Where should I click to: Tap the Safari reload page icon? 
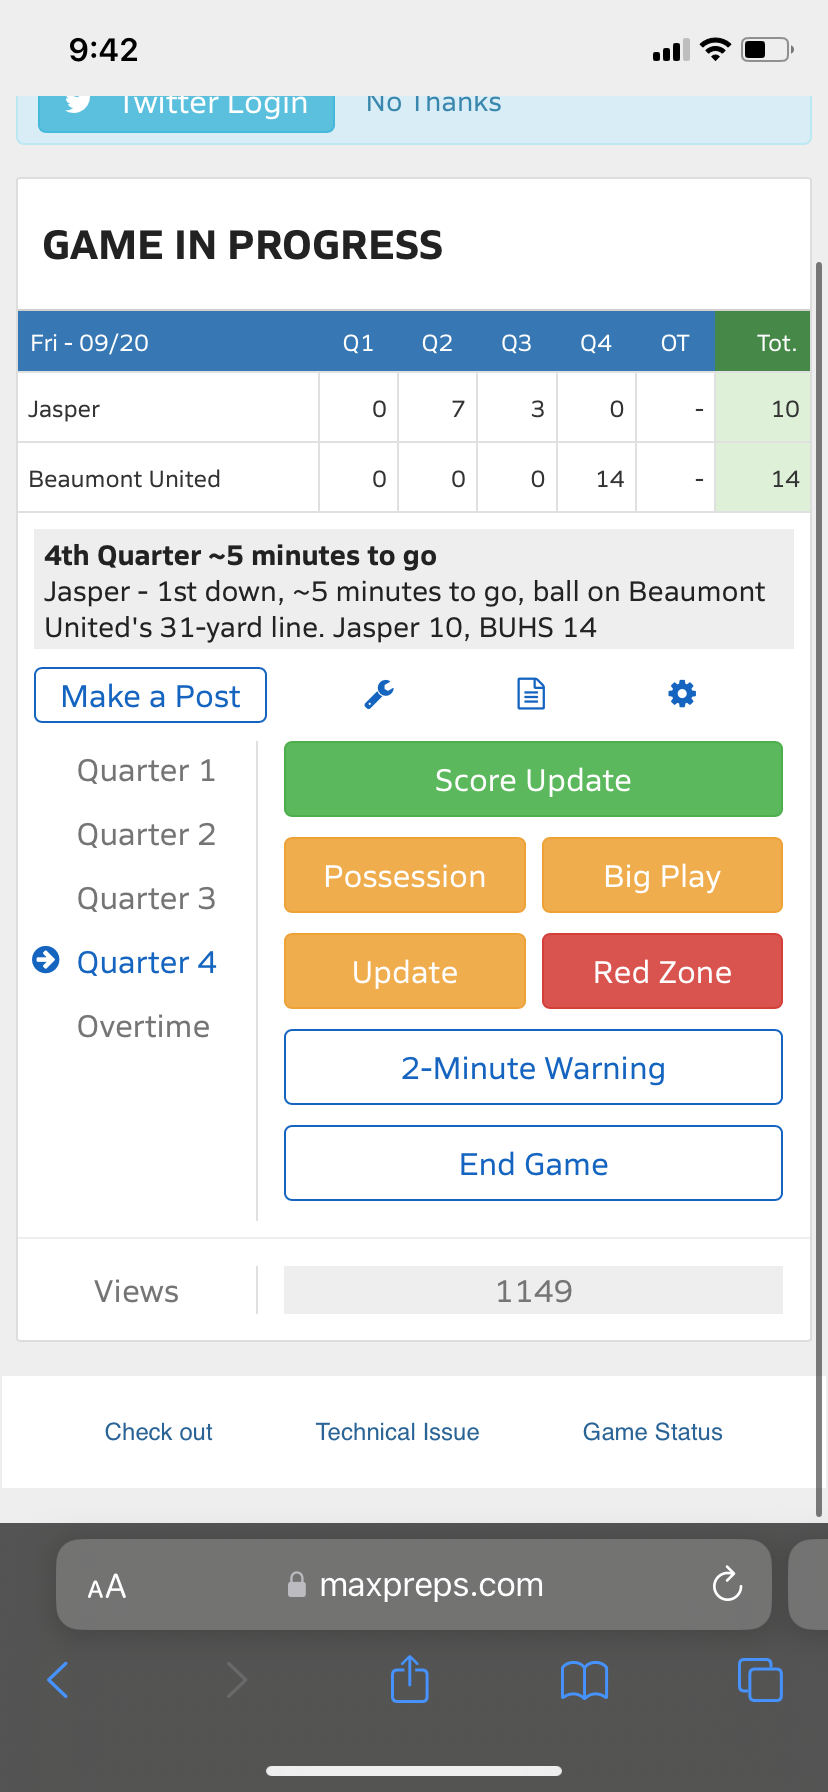coord(727,1584)
